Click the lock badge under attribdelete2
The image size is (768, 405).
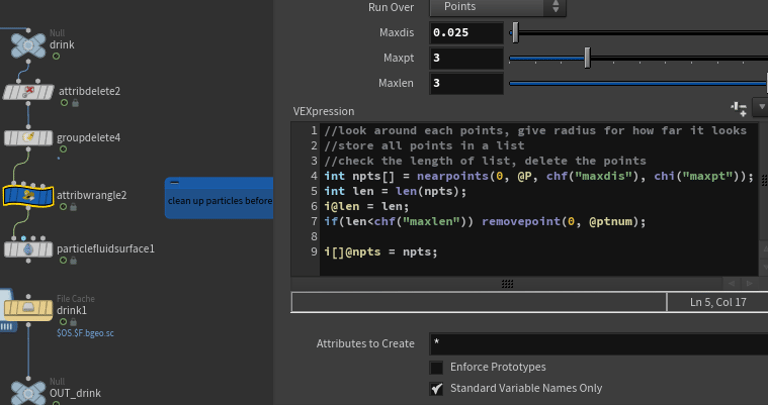(x=75, y=103)
